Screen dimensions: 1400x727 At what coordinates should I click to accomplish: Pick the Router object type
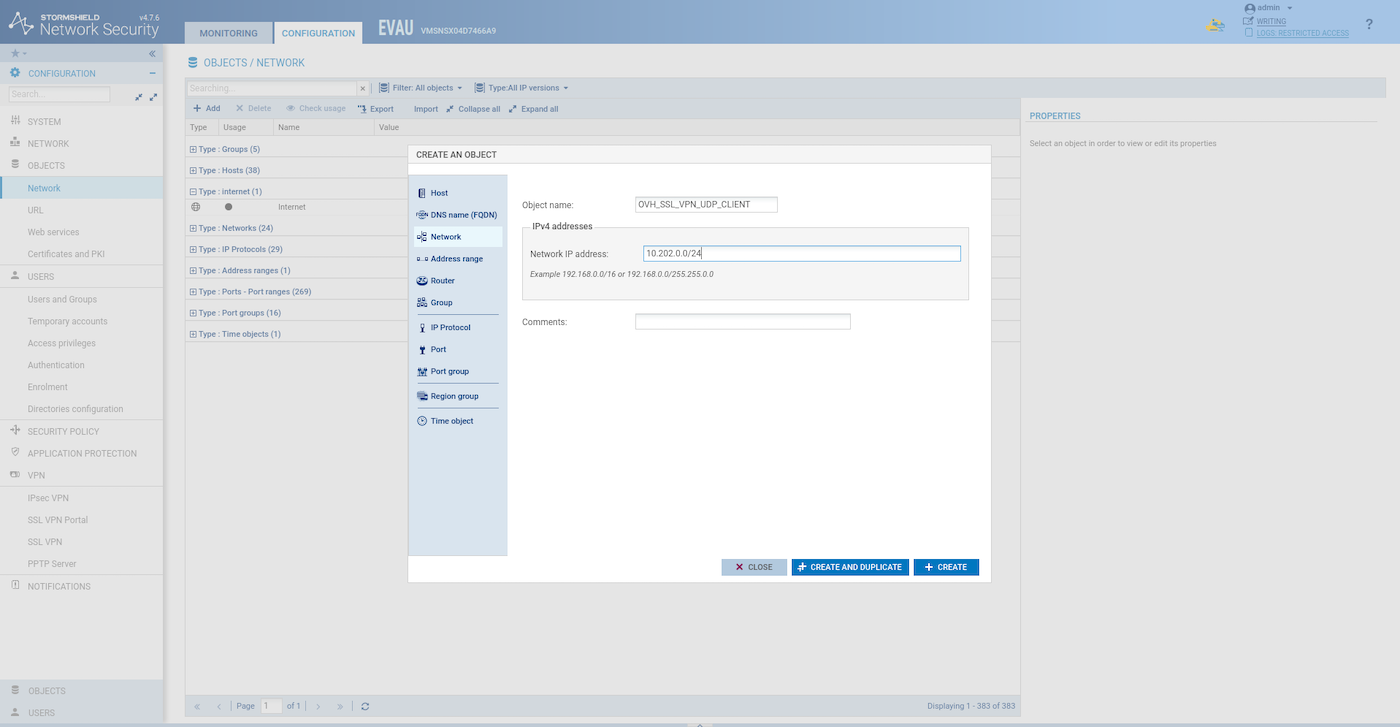pyautogui.click(x=442, y=281)
